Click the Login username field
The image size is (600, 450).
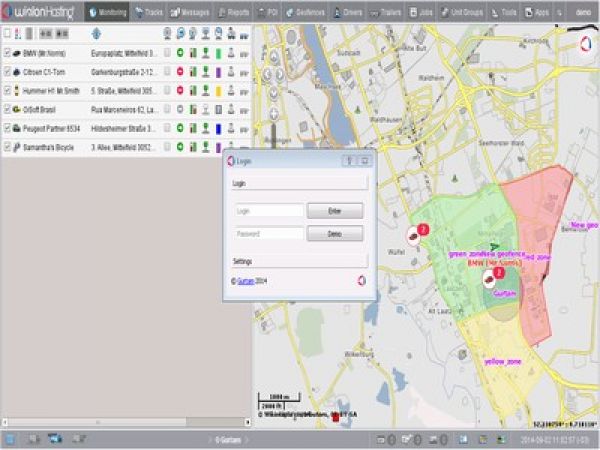267,211
